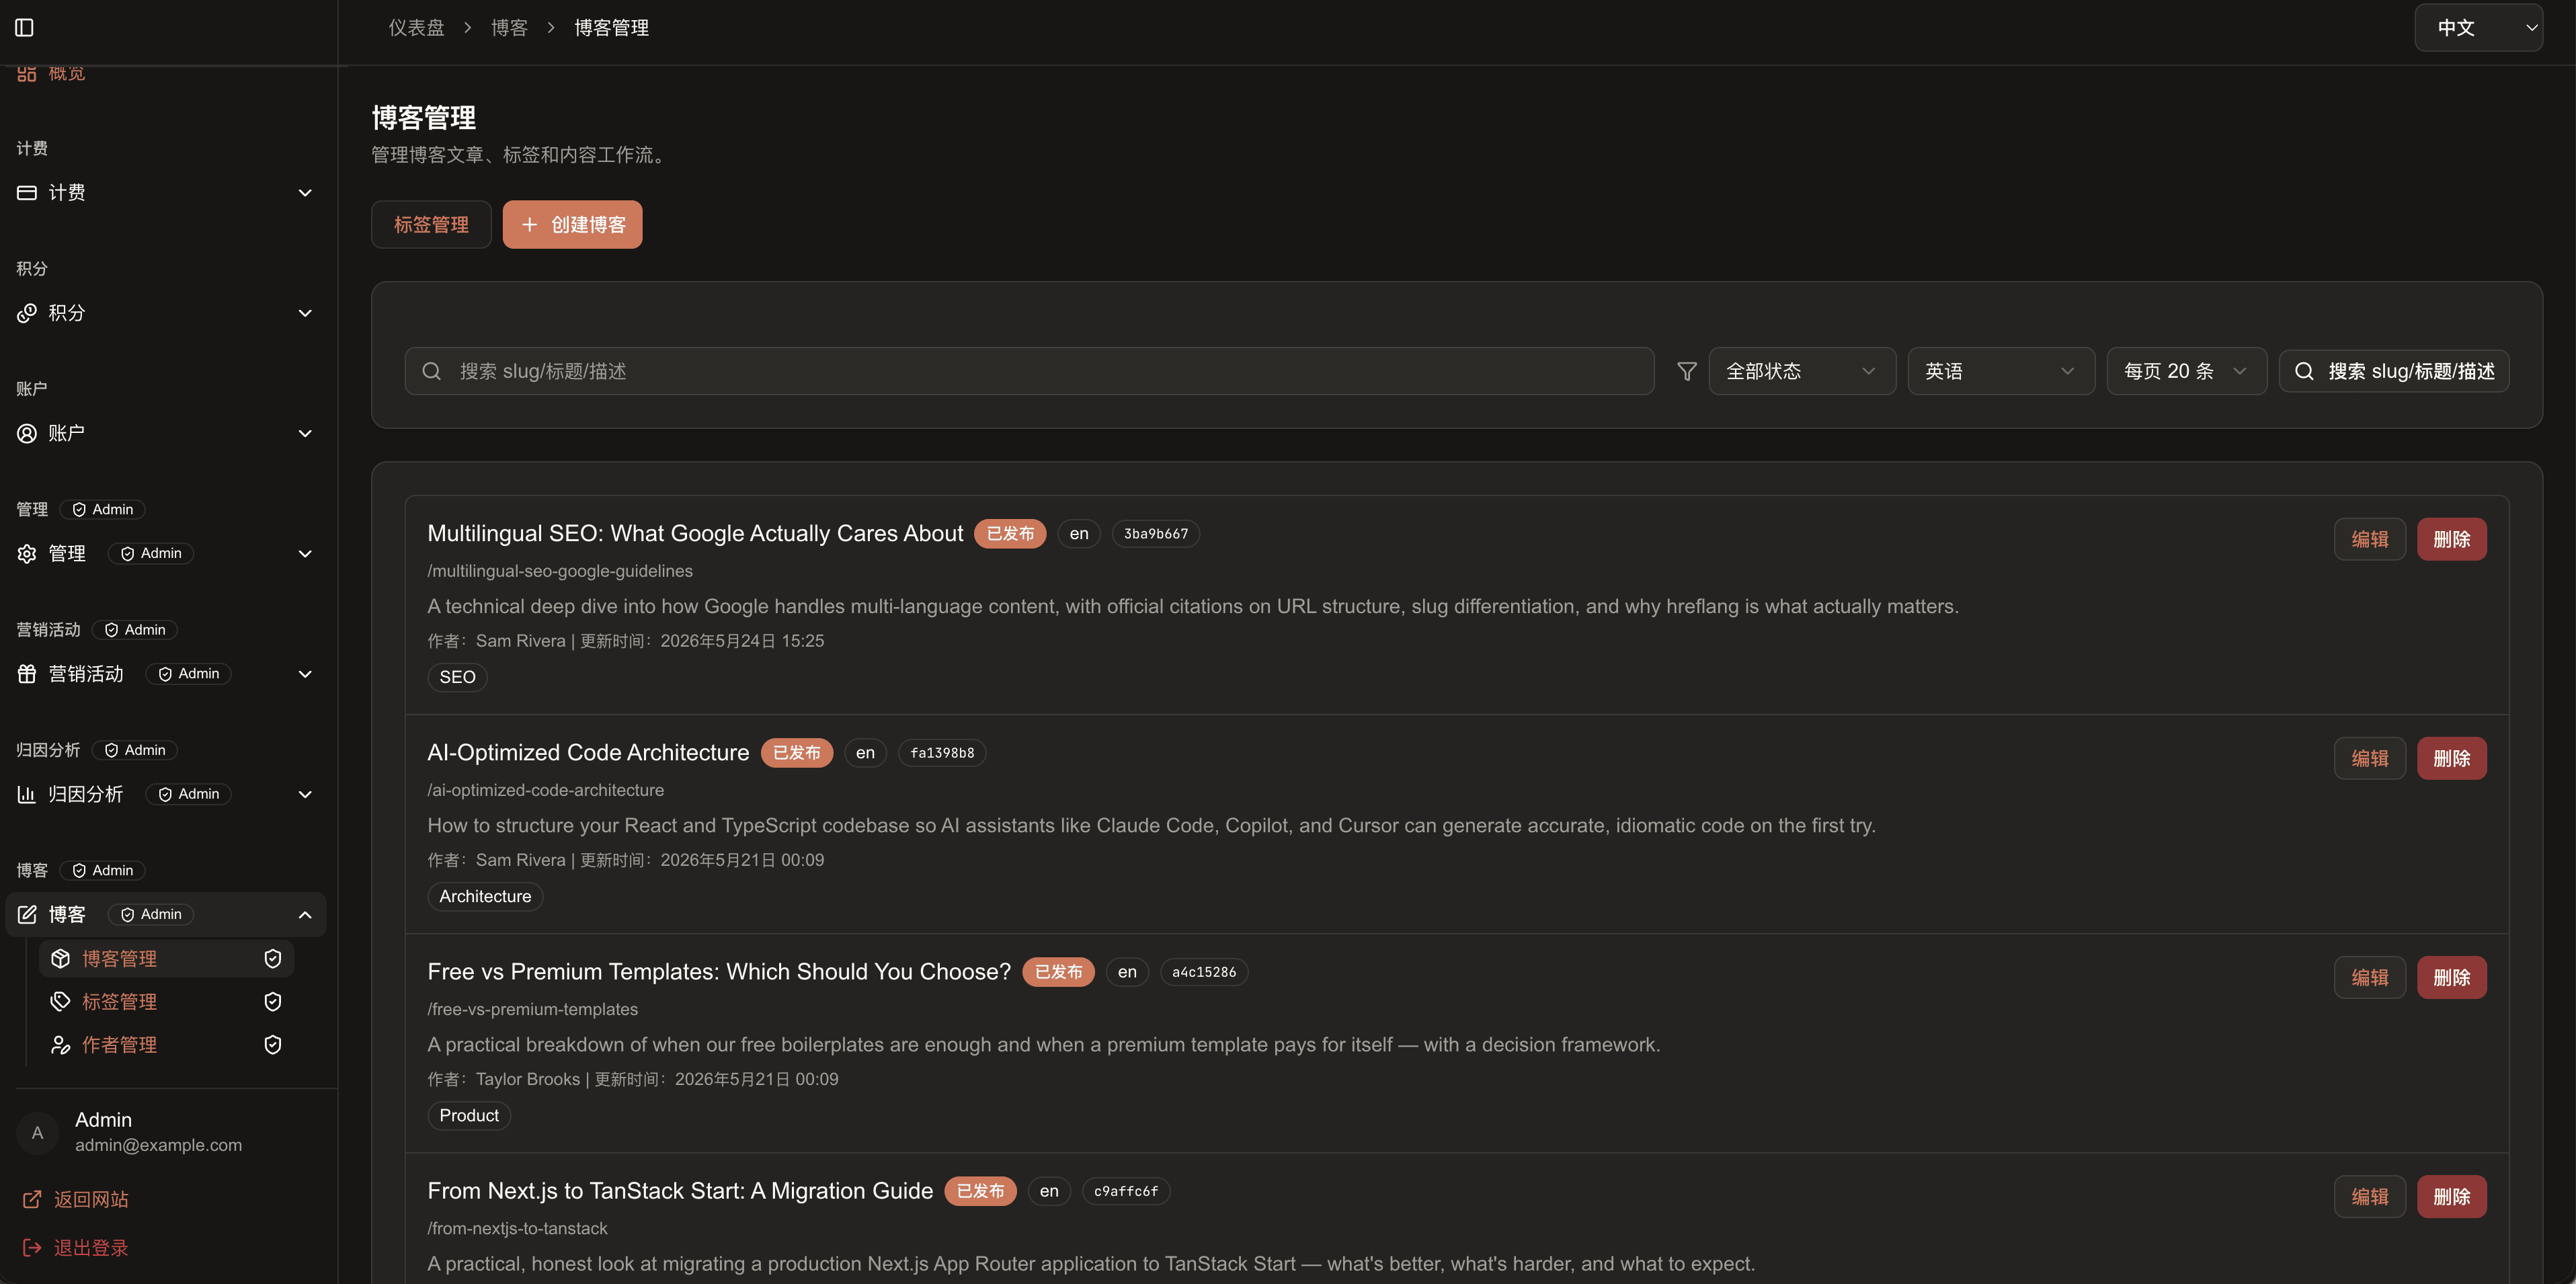Open 标签管理 in sidebar submenu
The height and width of the screenshot is (1284, 2576).
click(x=166, y=1002)
